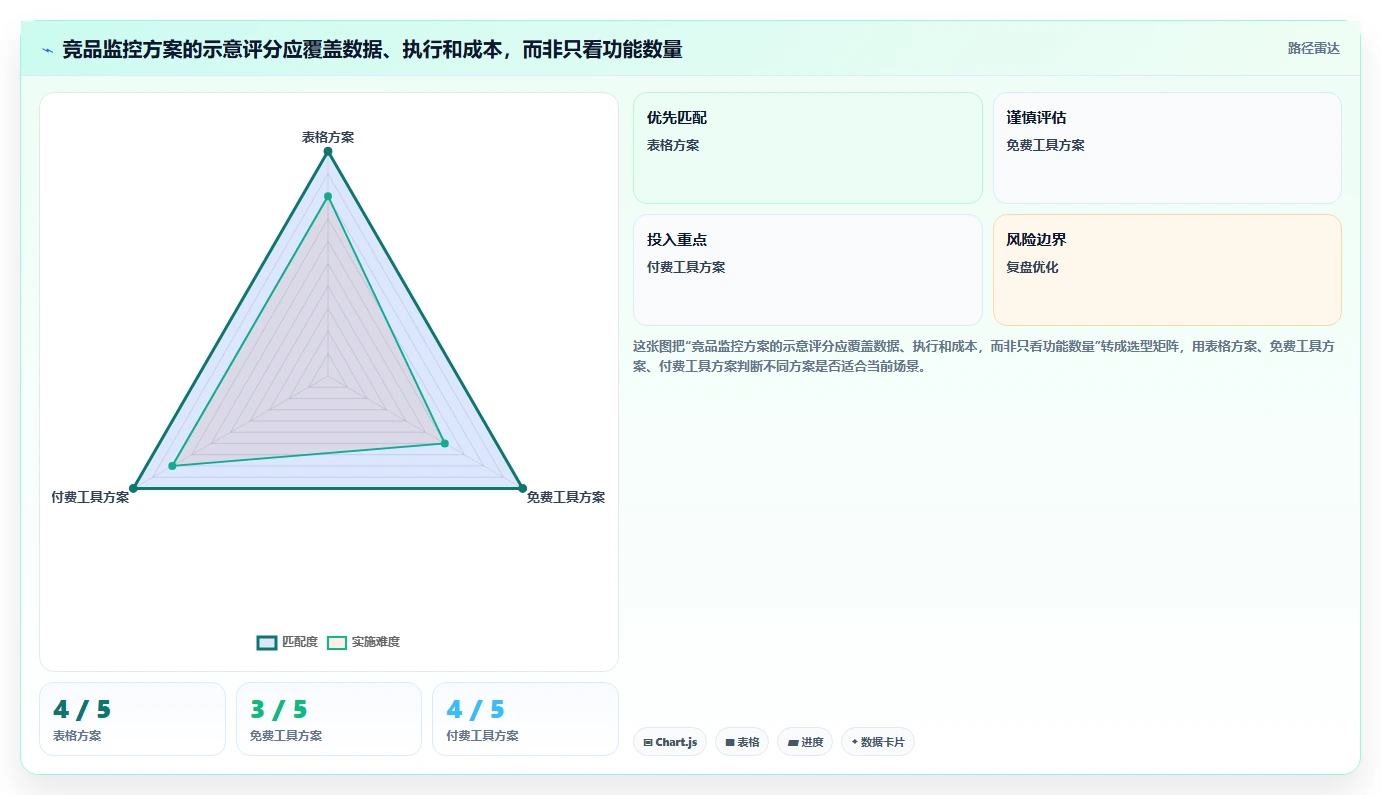This screenshot has width=1381, height=795.
Task: Click the 复盘优化 text in 风险边界 card
Action: point(1032,267)
